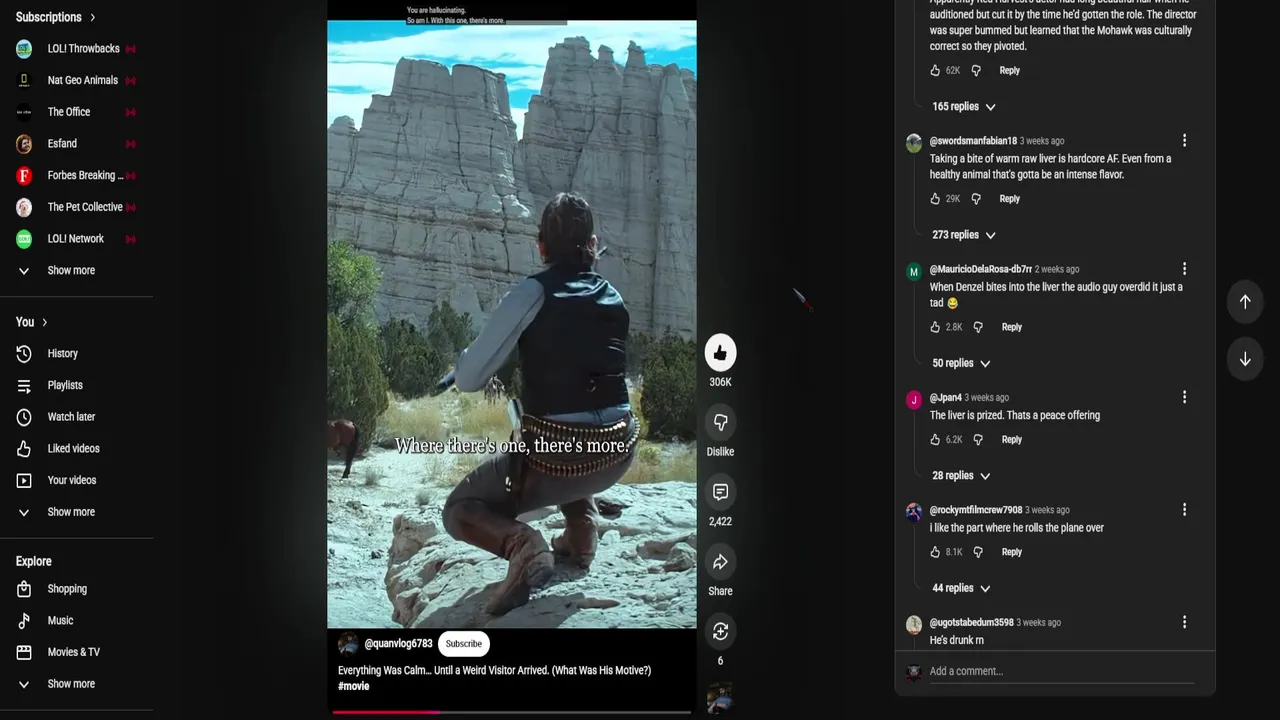Like the raw liver comment with 29K
The width and height of the screenshot is (1280, 720).
point(935,198)
